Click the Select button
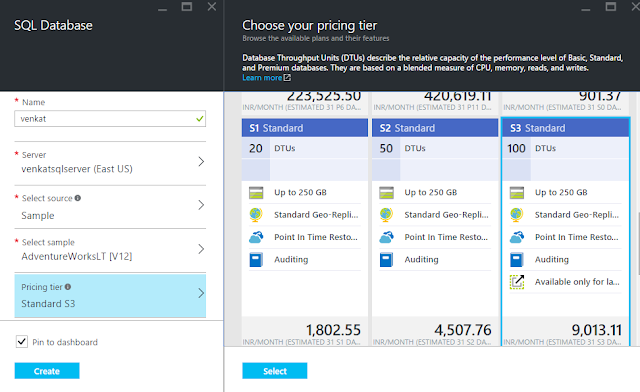 pos(275,371)
